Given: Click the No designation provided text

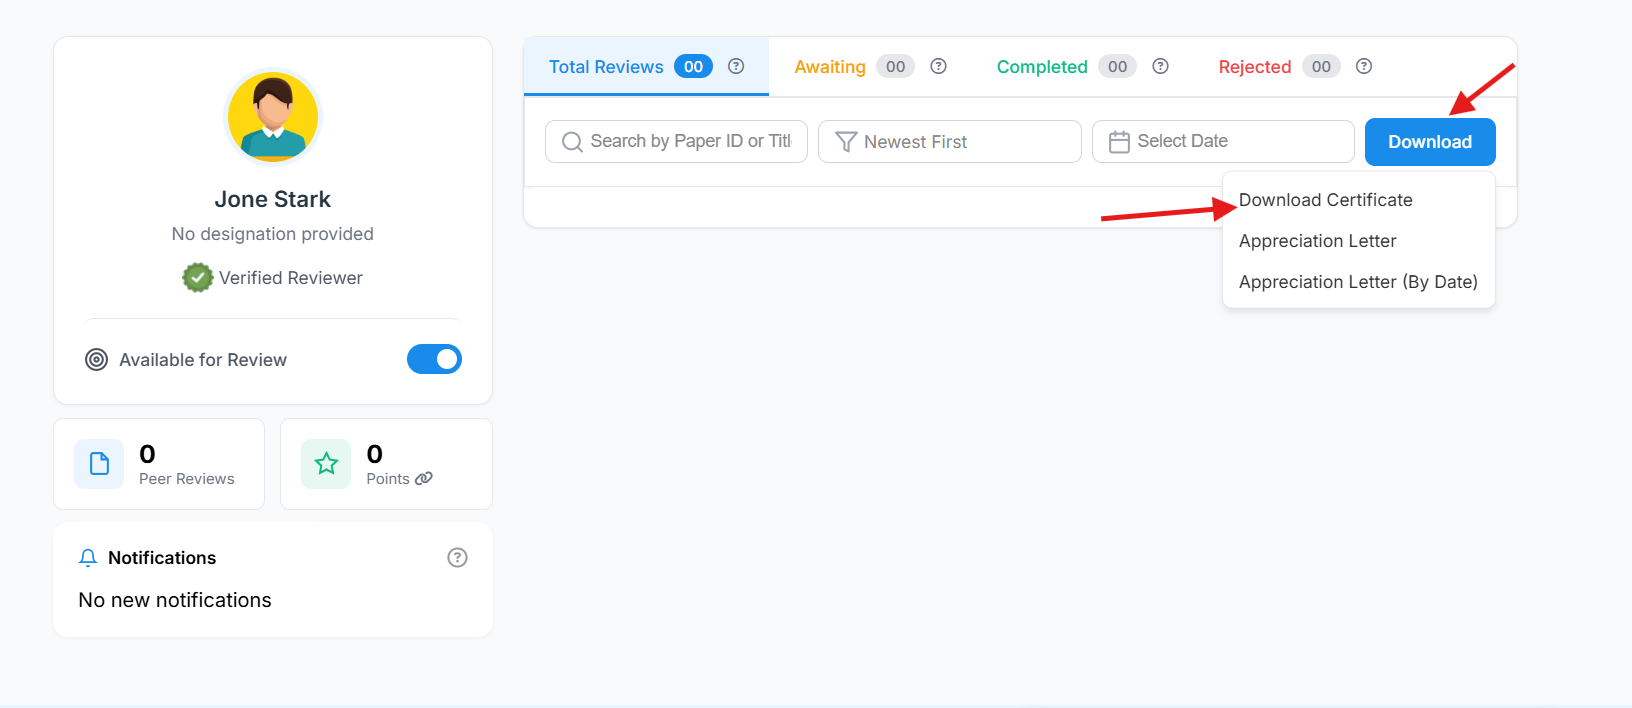Looking at the screenshot, I should click(x=273, y=234).
